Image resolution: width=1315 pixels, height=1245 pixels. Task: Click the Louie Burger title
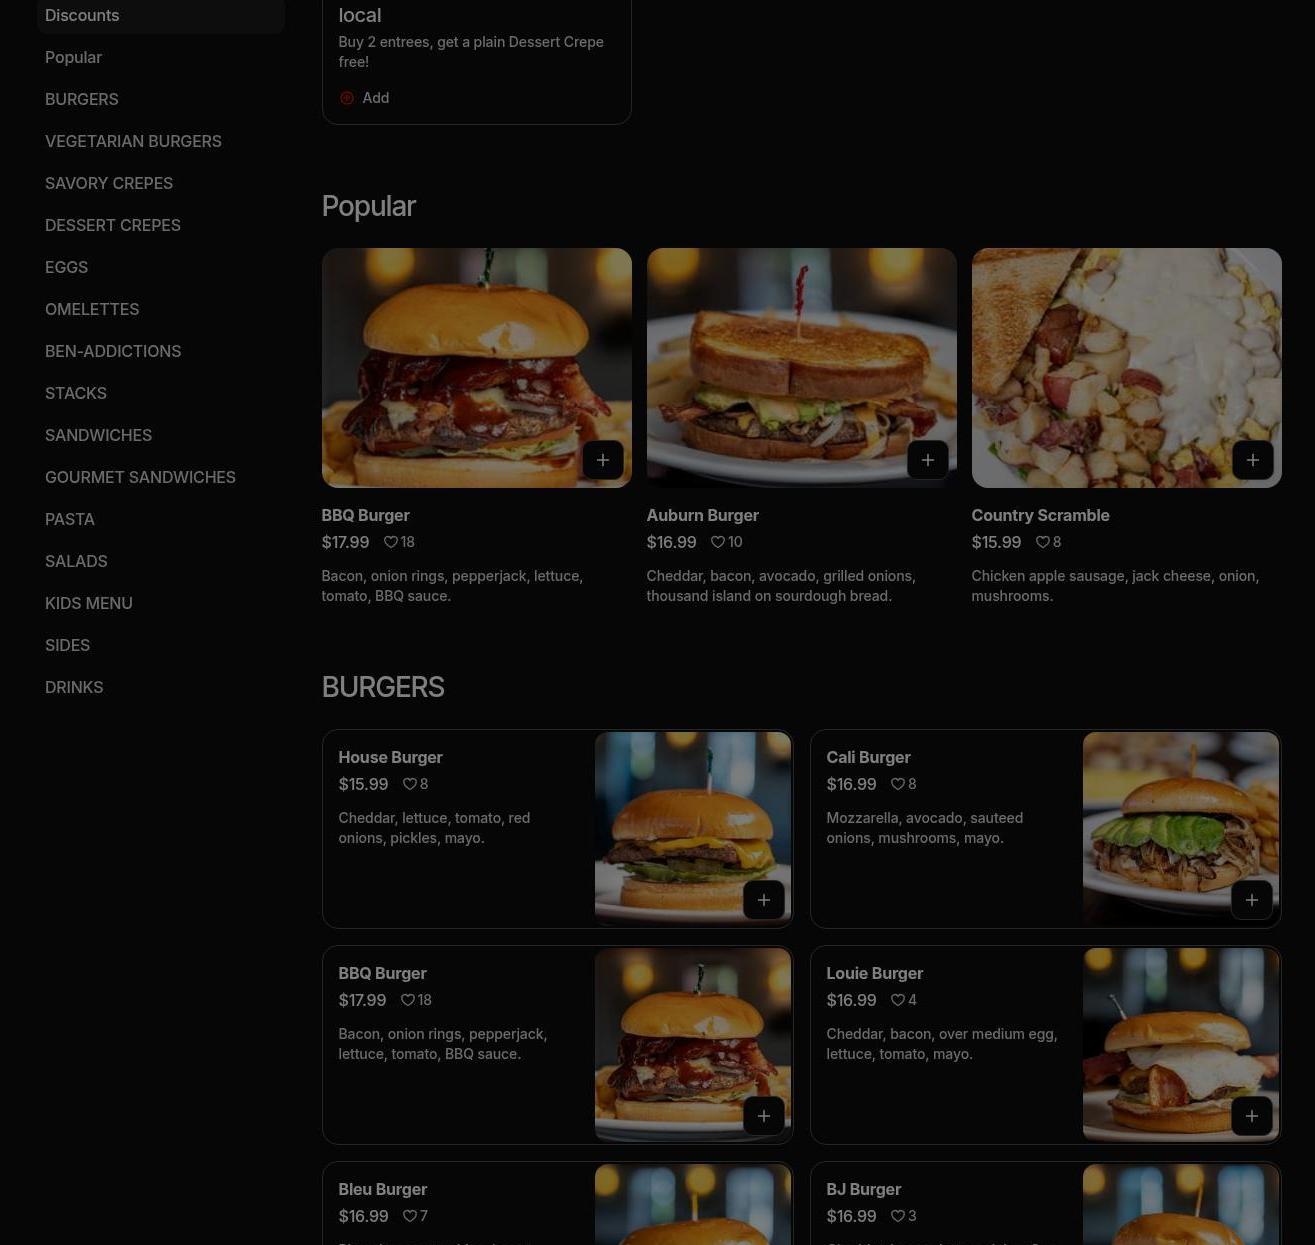click(x=874, y=974)
